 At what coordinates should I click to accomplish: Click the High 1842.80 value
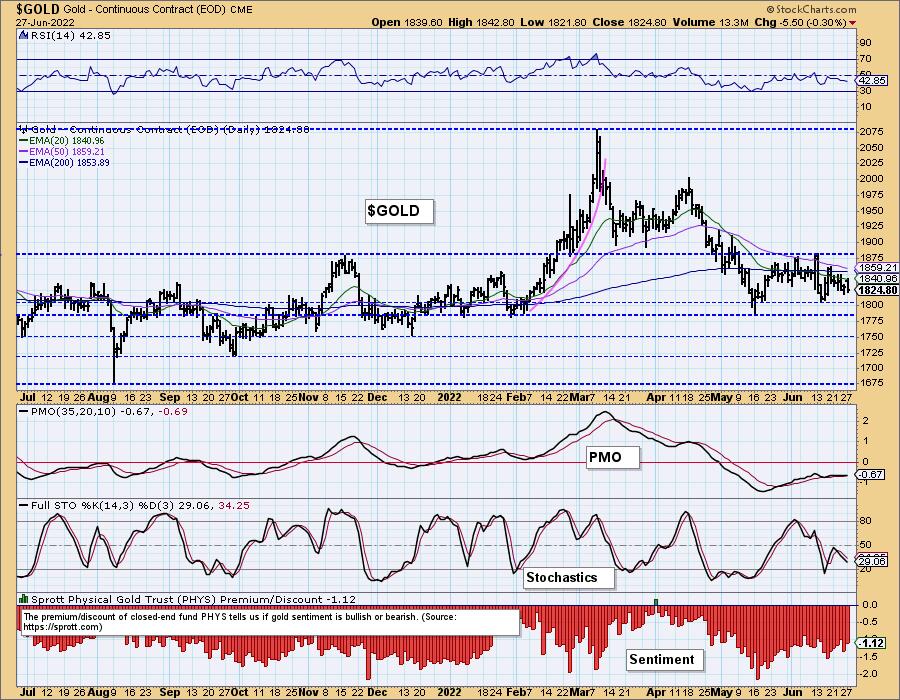[482, 22]
